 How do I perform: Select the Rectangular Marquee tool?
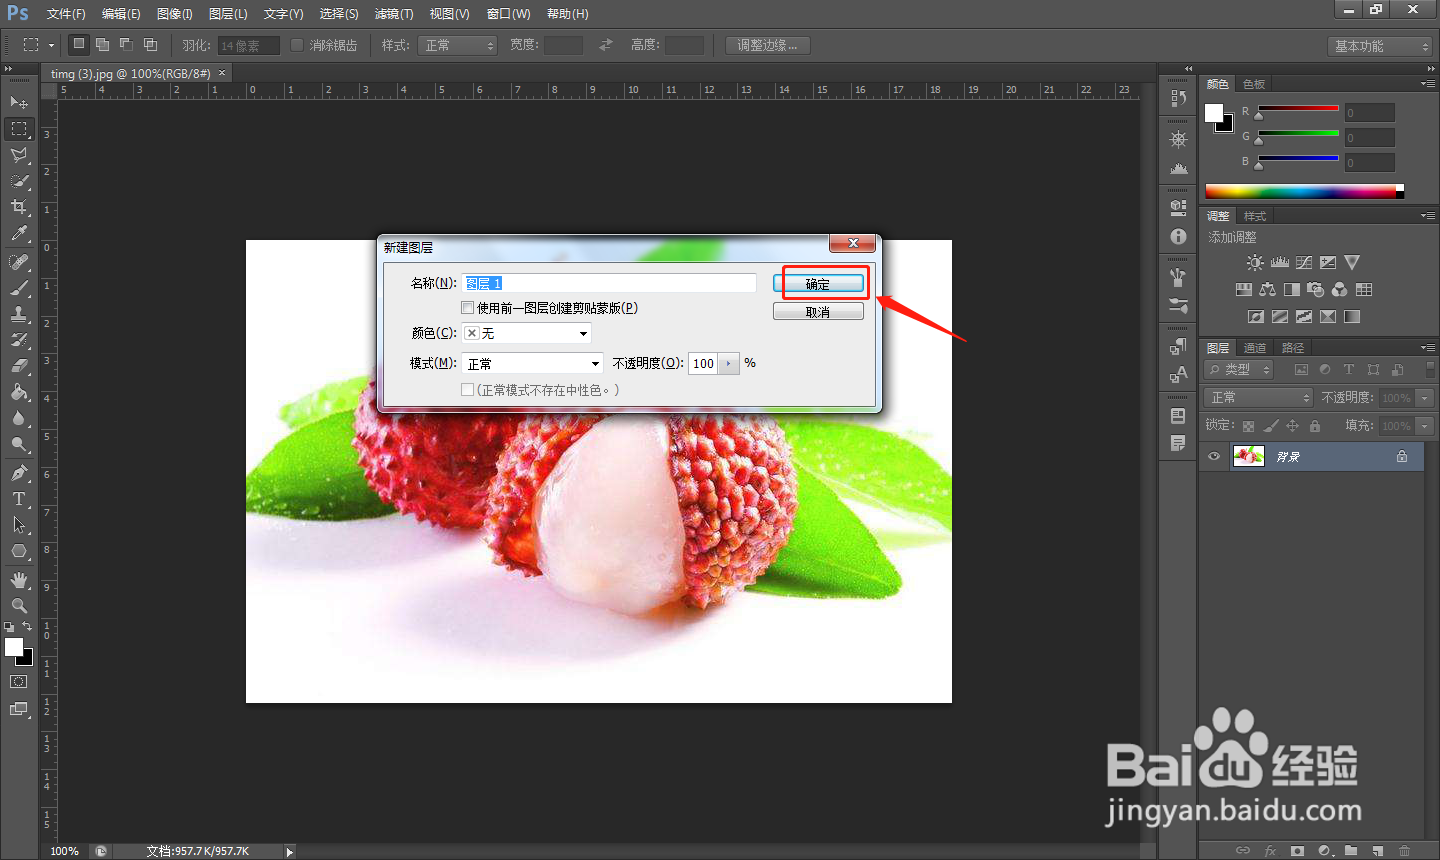point(19,129)
